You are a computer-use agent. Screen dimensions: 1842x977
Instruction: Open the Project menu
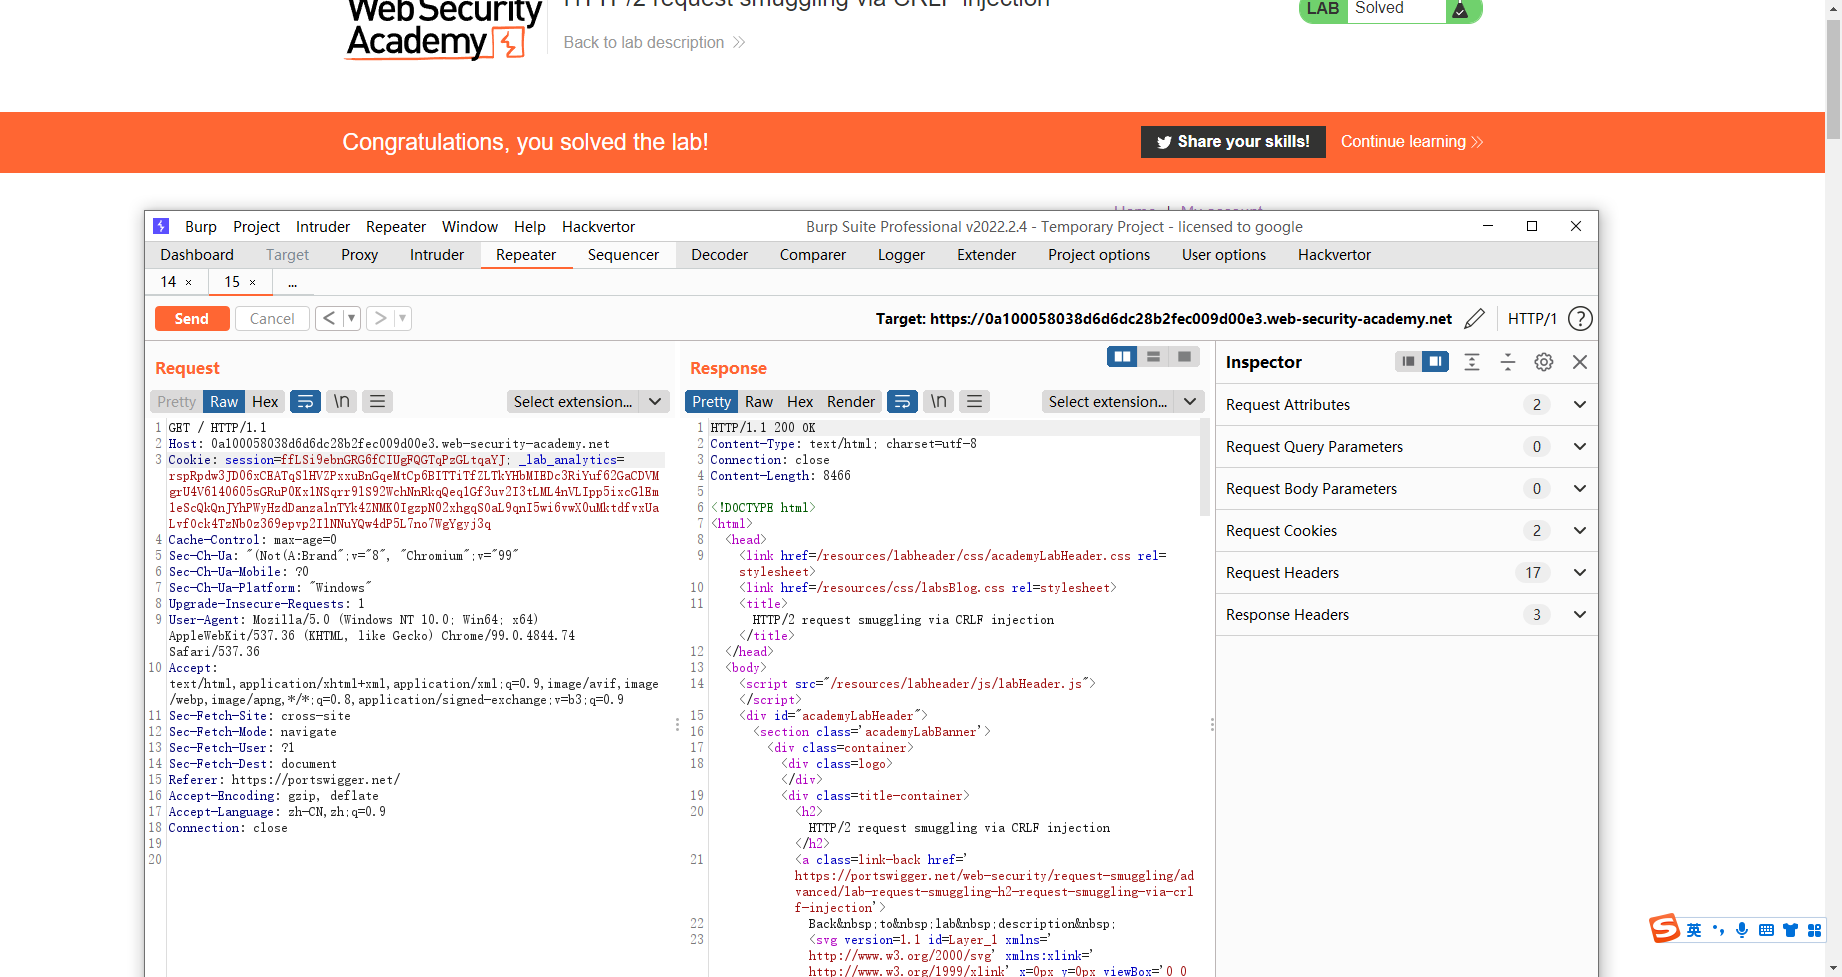click(x=256, y=227)
